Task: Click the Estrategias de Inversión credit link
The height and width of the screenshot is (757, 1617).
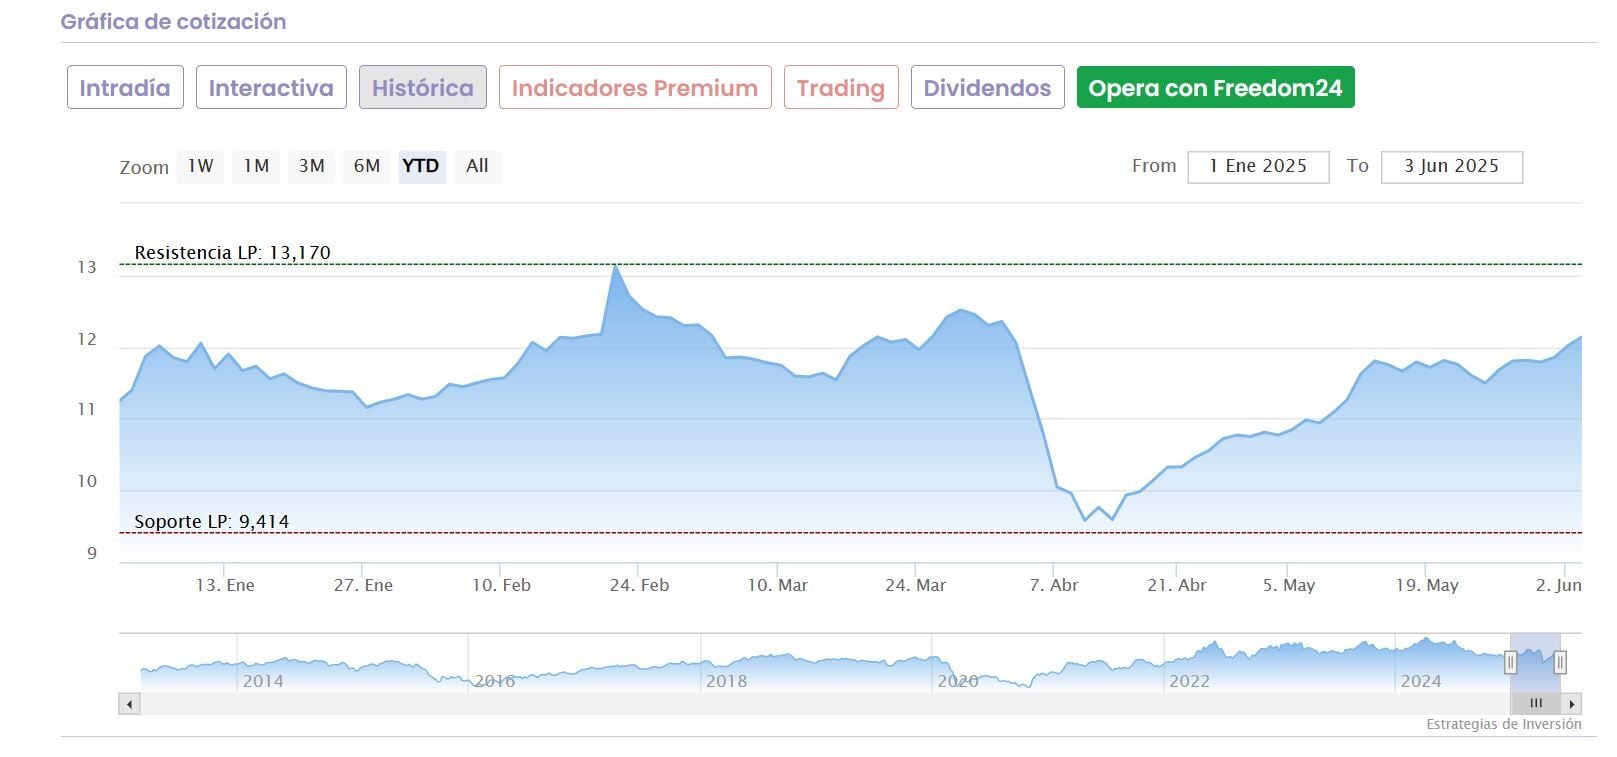Action: point(1503,724)
